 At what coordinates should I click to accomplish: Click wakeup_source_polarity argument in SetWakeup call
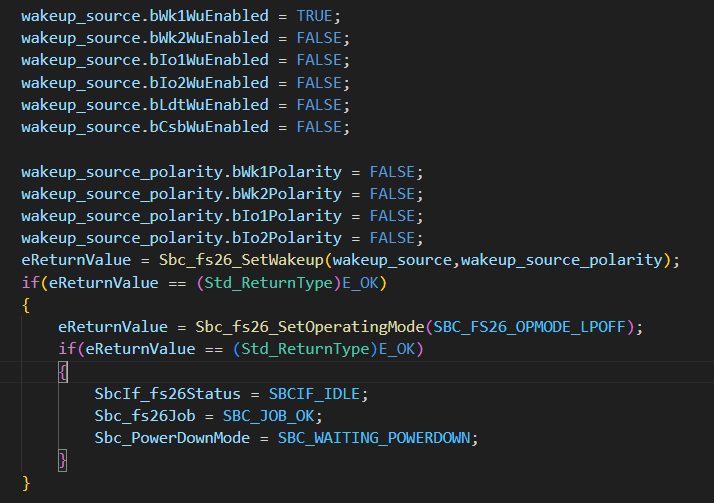click(x=561, y=260)
